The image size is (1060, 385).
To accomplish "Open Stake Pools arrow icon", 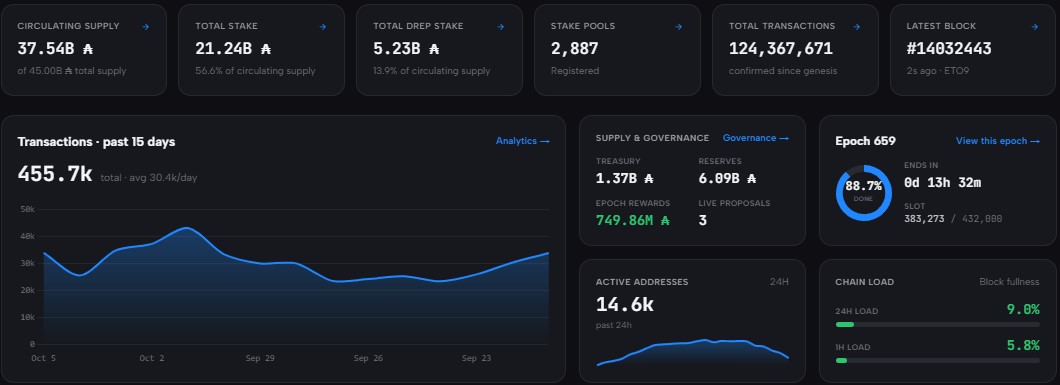I will click(x=679, y=26).
